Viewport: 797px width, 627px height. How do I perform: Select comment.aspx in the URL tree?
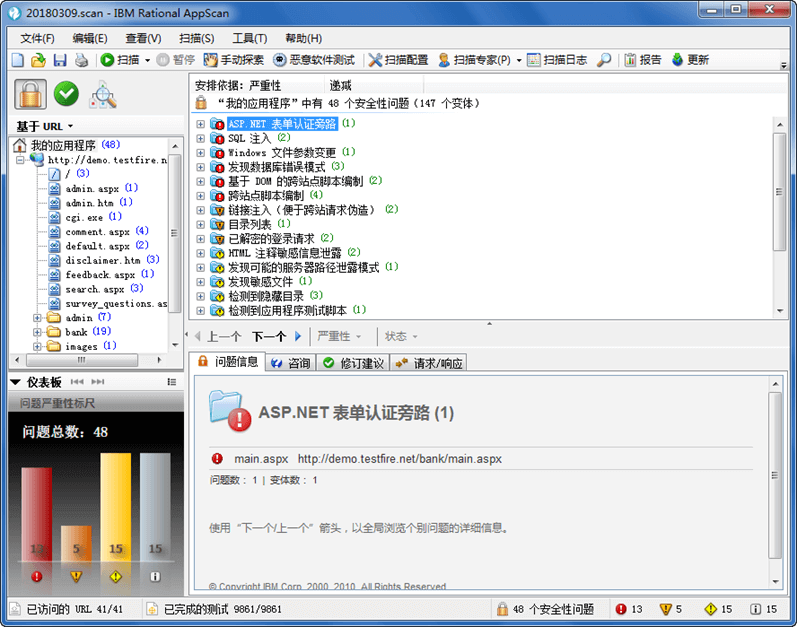click(98, 232)
